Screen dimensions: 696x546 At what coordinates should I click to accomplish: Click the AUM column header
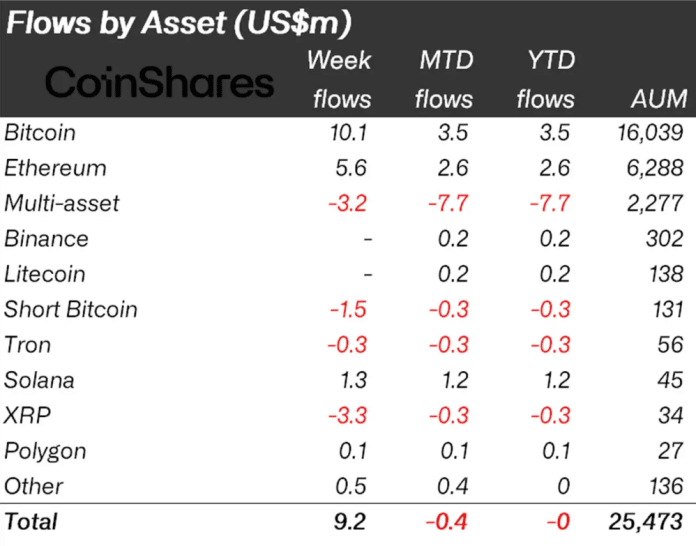[659, 99]
